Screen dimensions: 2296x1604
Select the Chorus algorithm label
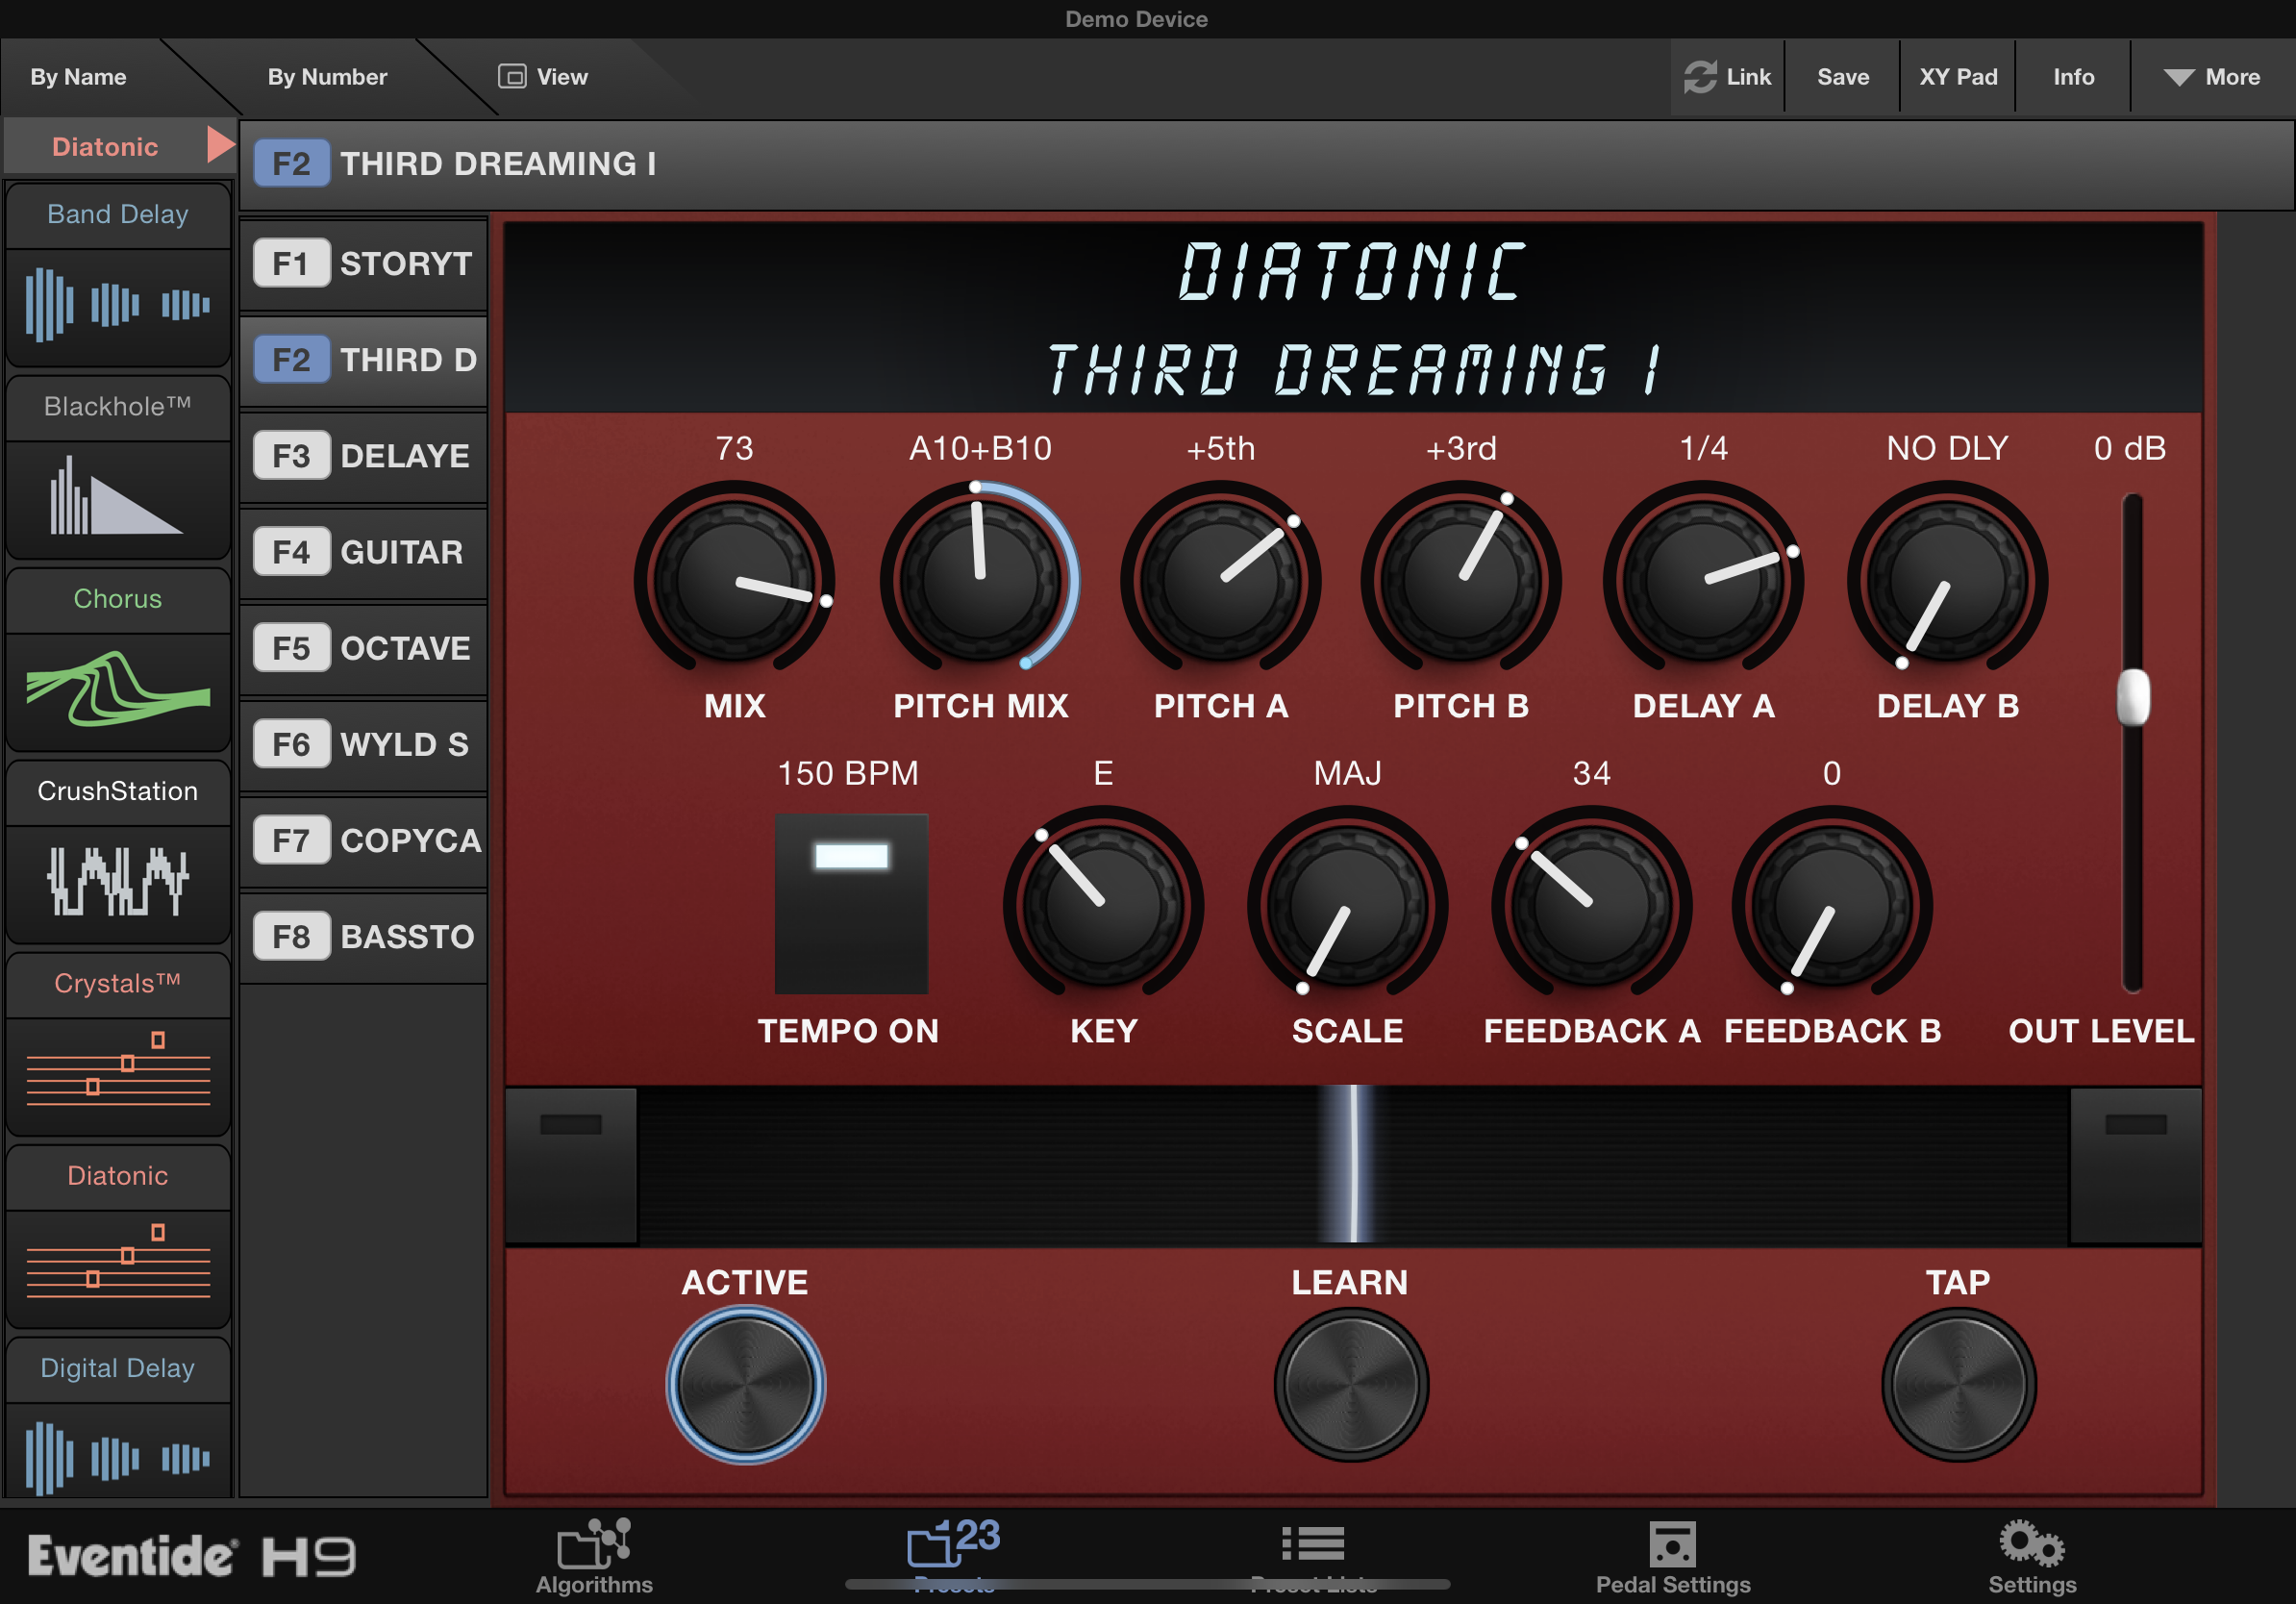(x=118, y=598)
